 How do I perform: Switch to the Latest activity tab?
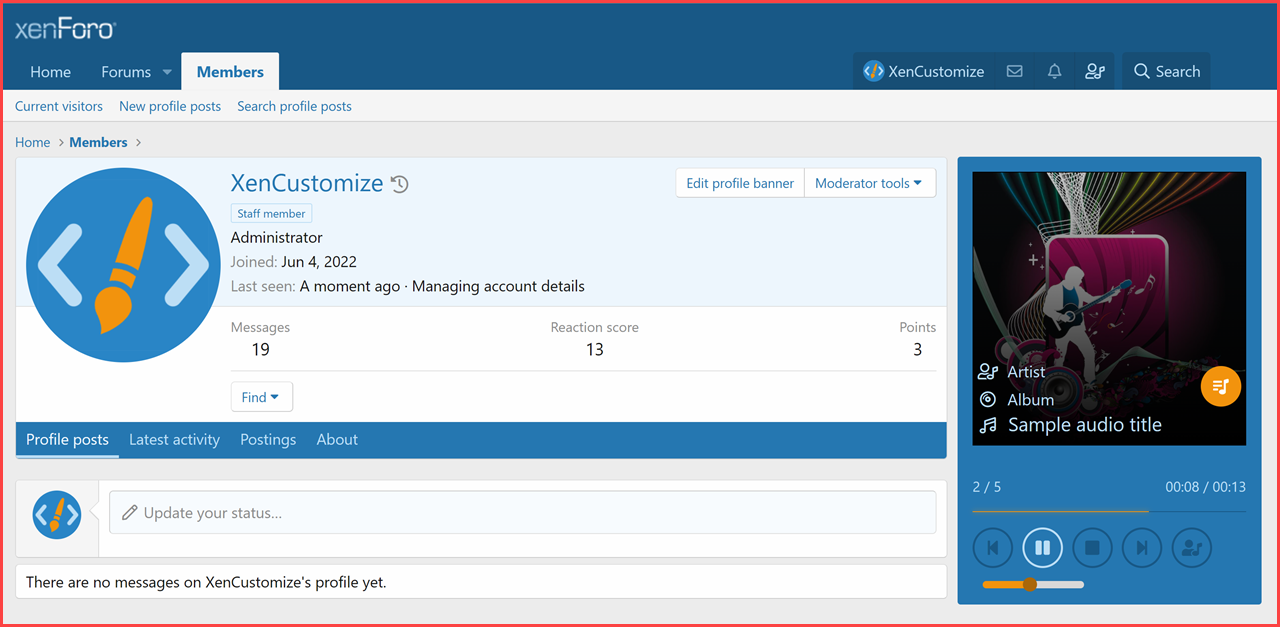pos(174,440)
